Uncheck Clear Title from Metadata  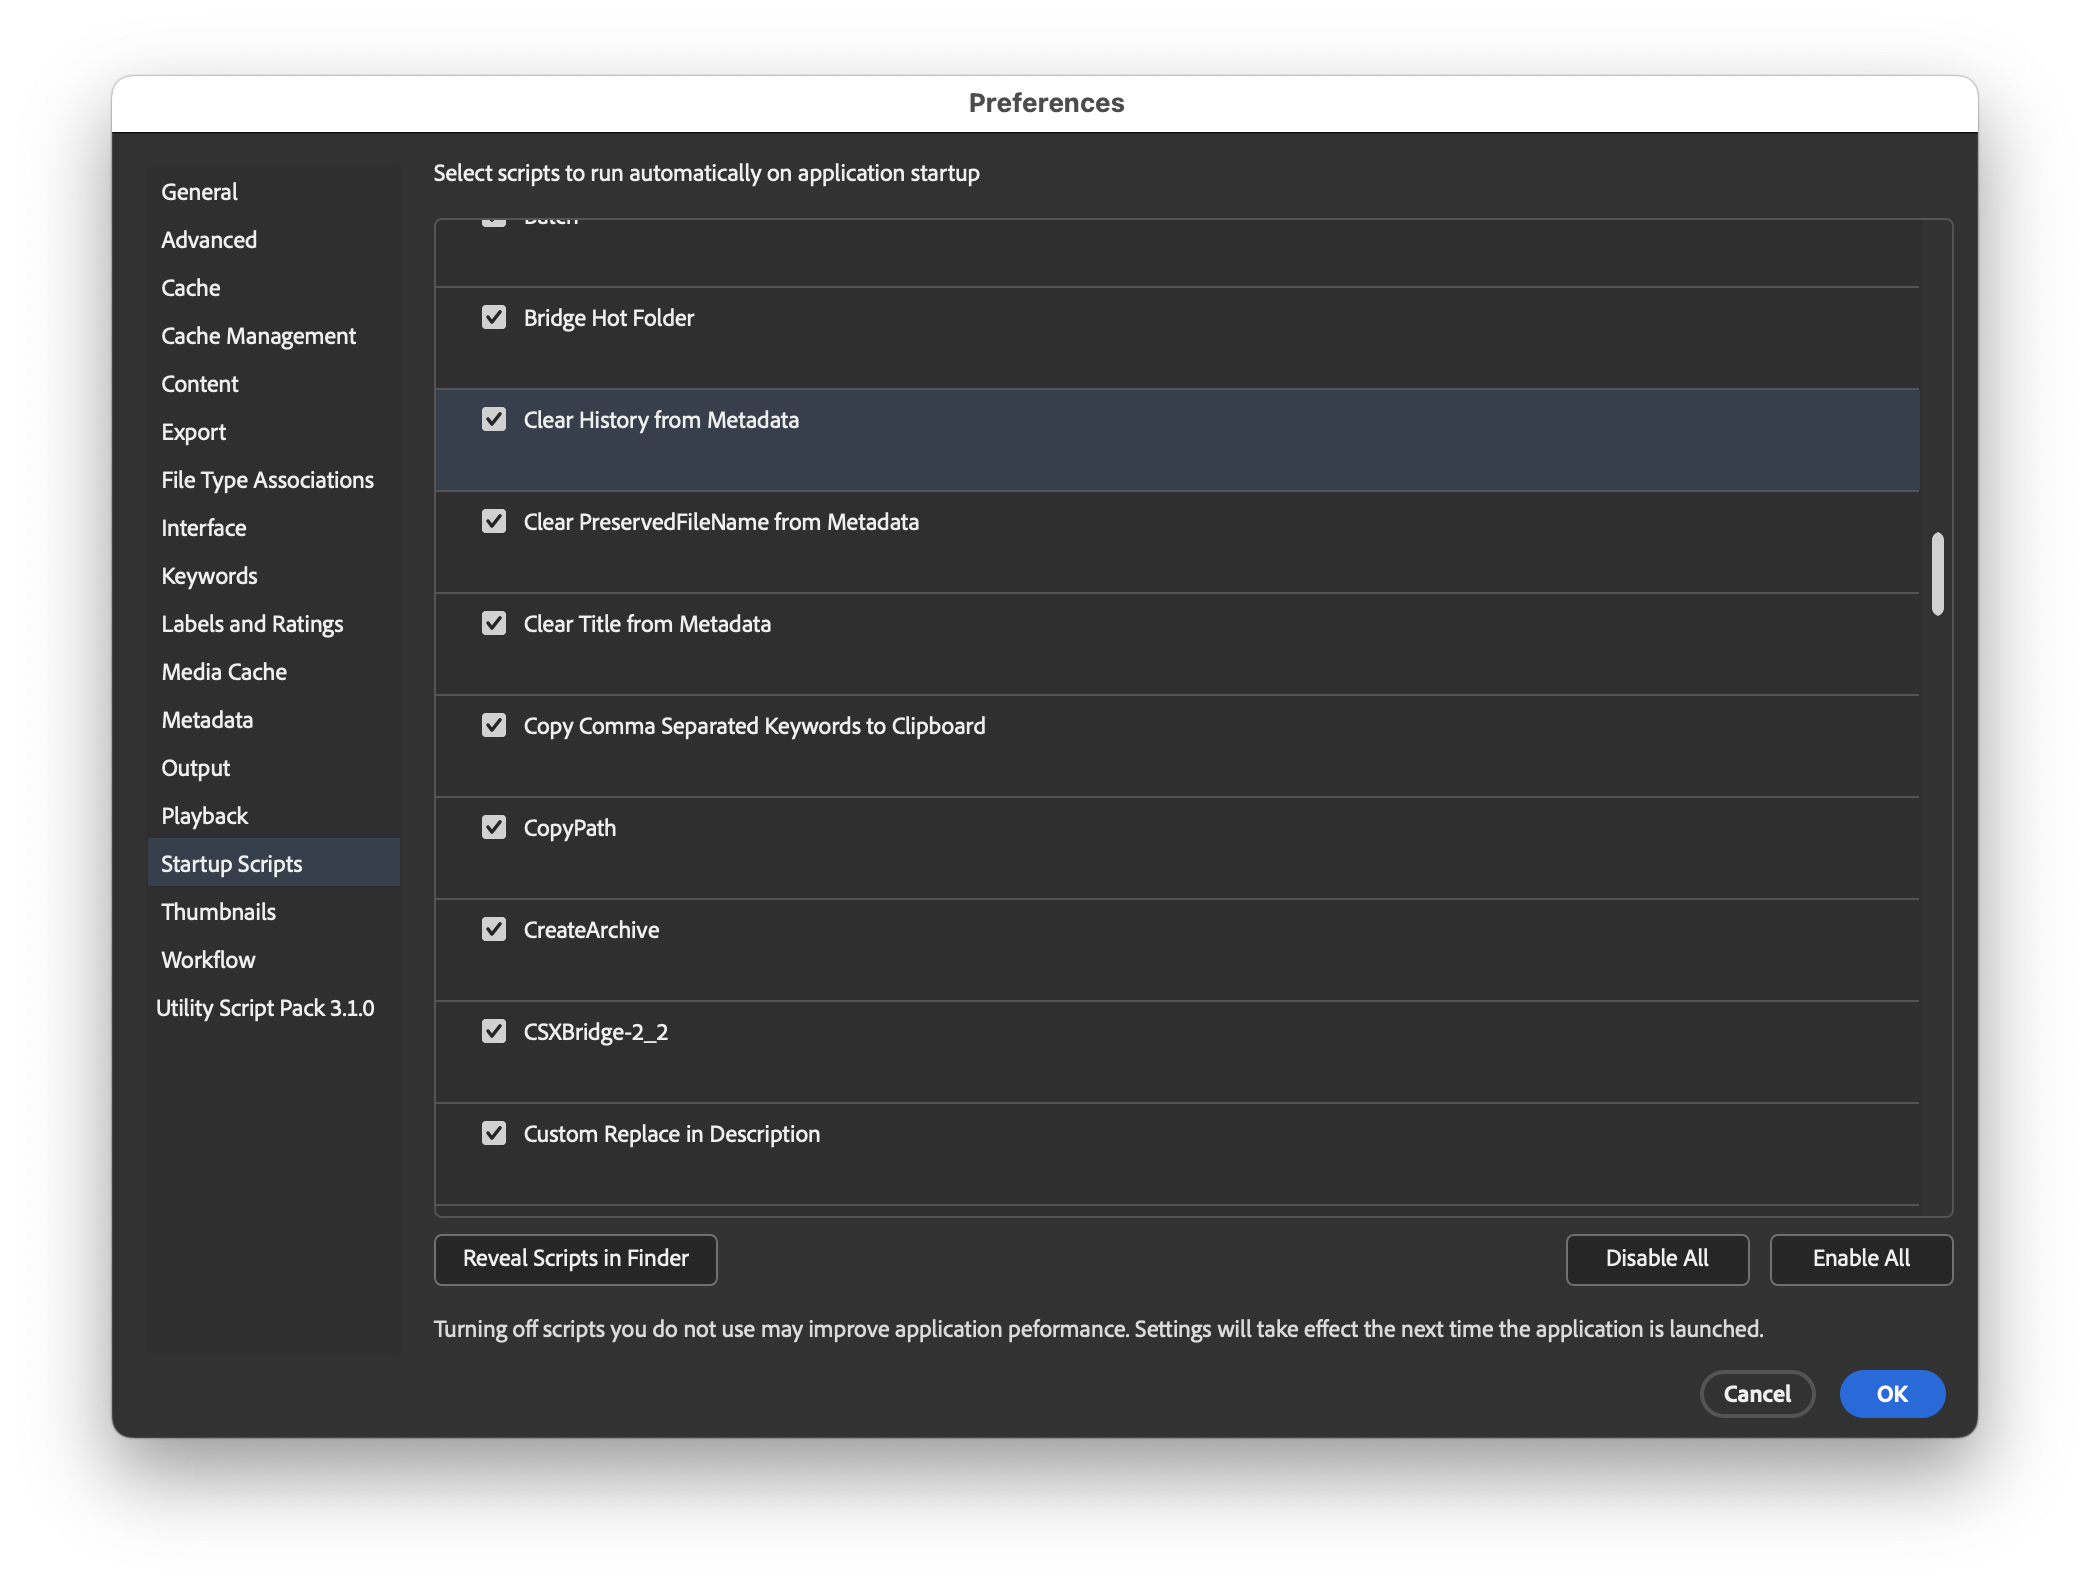click(494, 623)
